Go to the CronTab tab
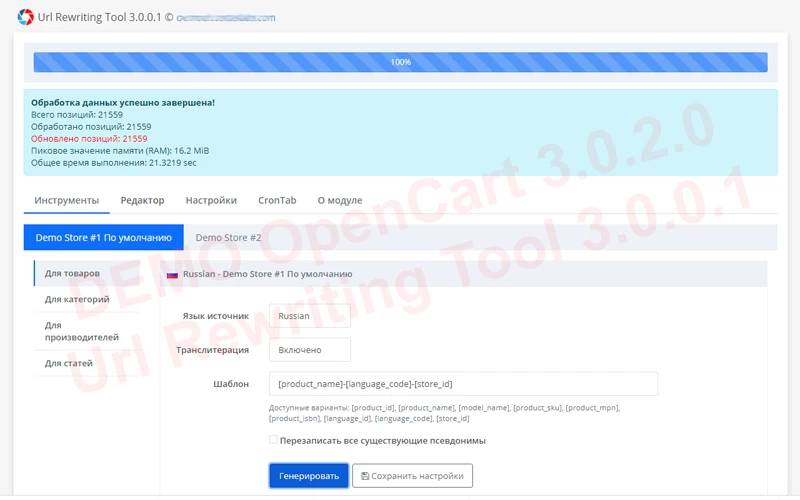This screenshot has width=800, height=500. (x=277, y=201)
